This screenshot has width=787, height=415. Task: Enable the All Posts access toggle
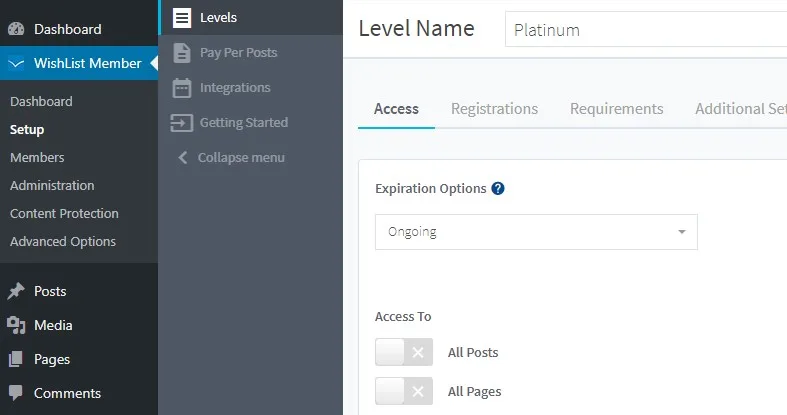pyautogui.click(x=403, y=352)
